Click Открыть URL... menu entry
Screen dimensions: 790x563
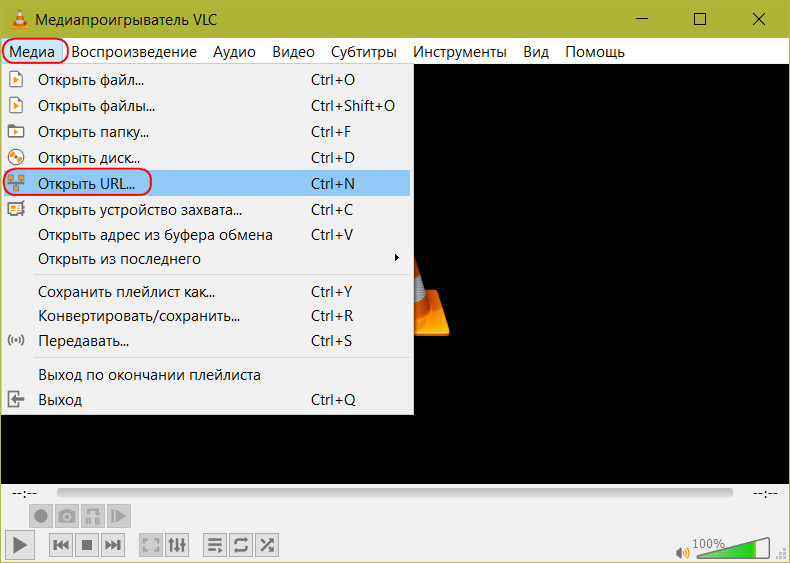click(x=207, y=183)
